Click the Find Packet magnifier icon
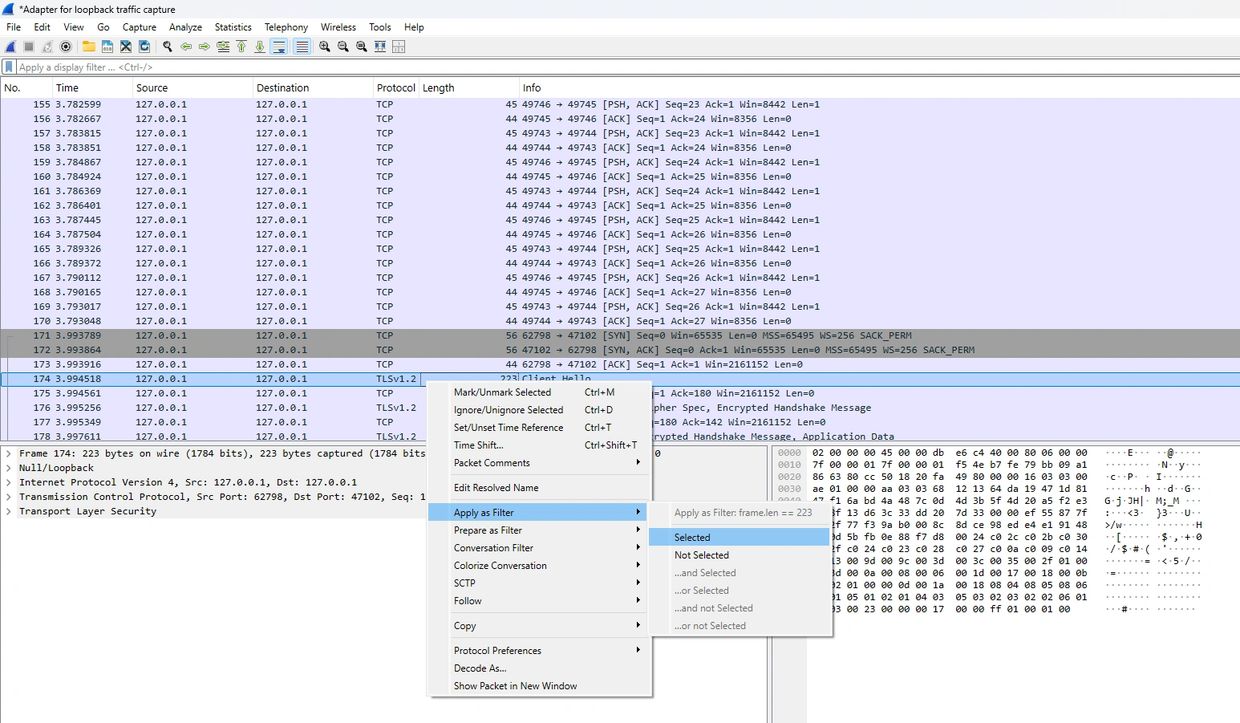 click(168, 47)
